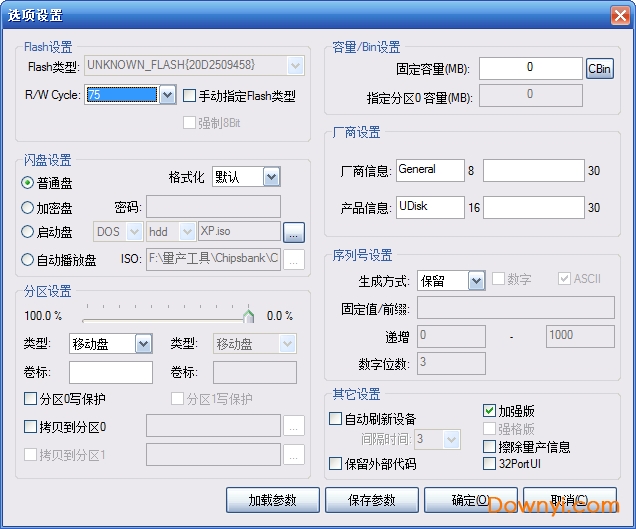Open the 生成方式 dropdown
636x529 pixels.
tap(477, 281)
